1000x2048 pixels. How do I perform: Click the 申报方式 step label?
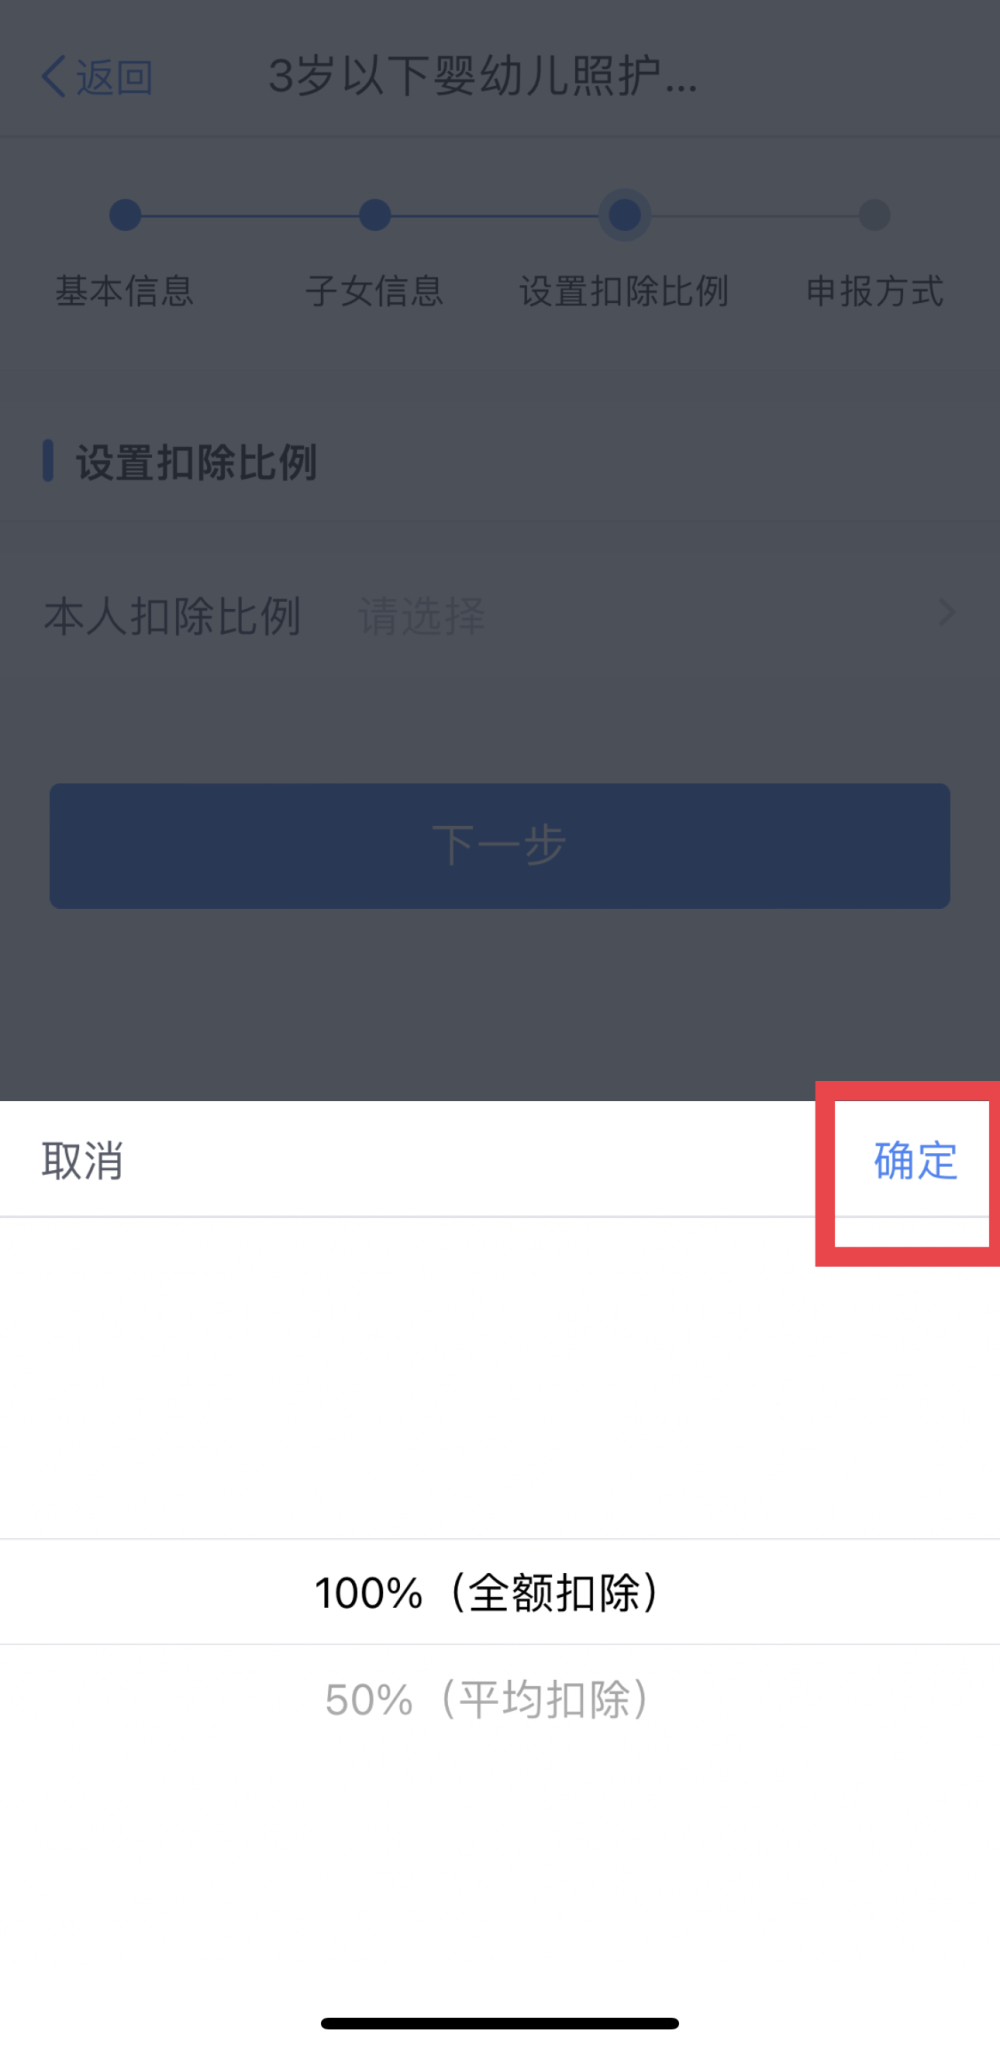(875, 291)
